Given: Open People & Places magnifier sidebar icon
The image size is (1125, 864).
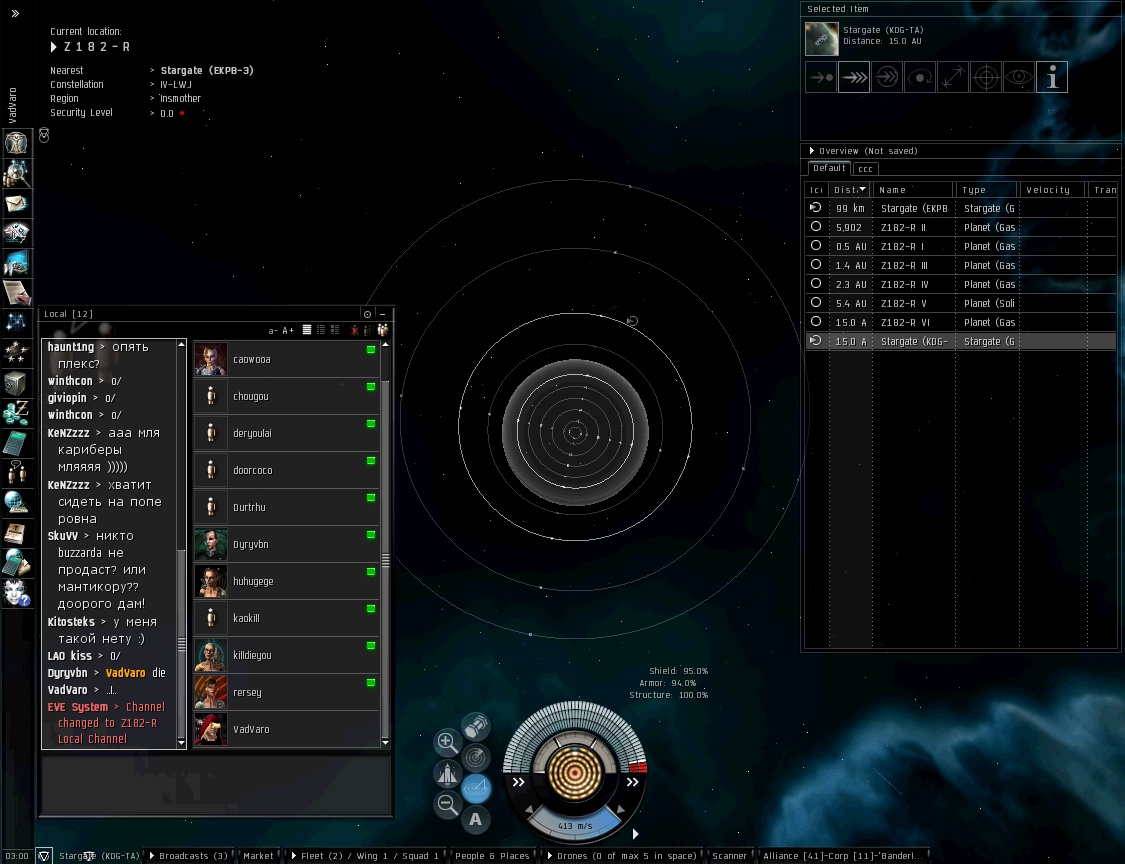Looking at the screenshot, I should click(16, 173).
